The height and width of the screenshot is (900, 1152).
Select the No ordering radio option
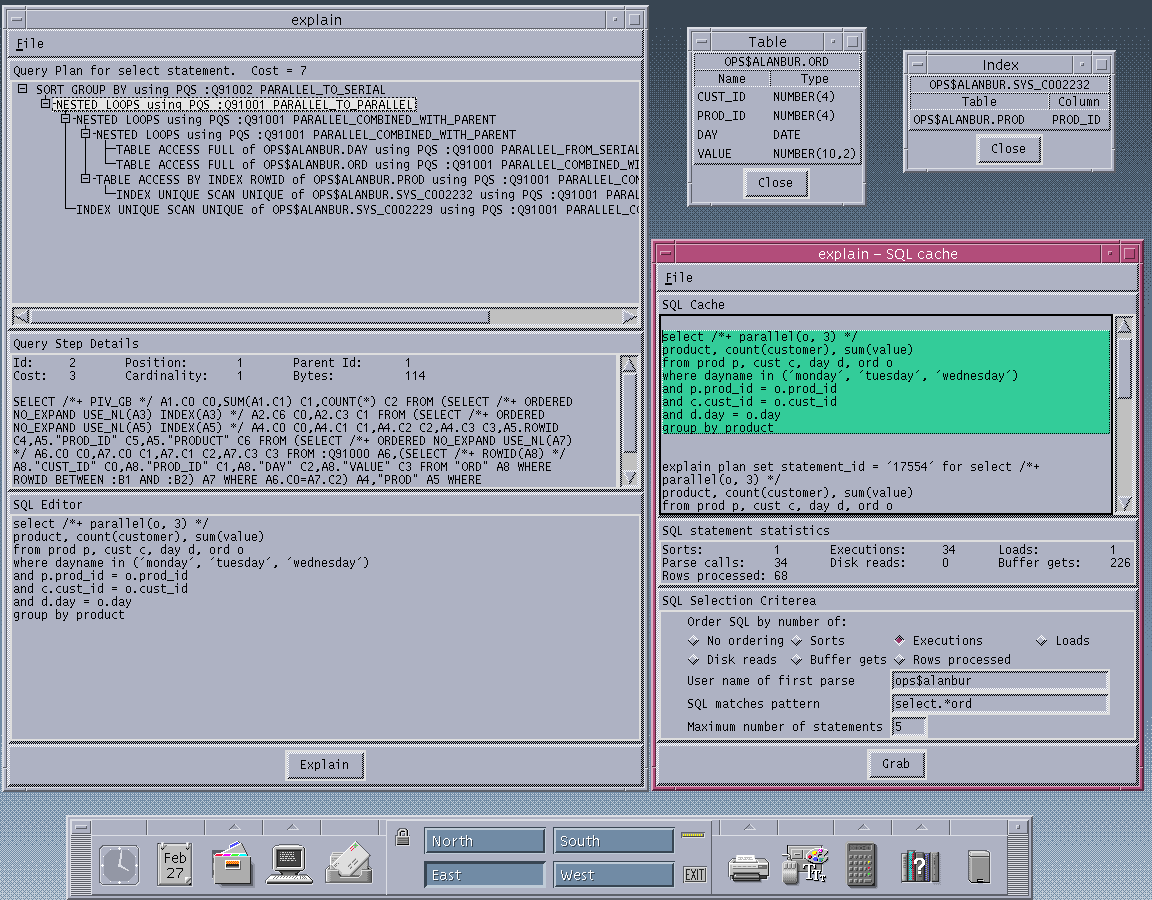[x=694, y=641]
